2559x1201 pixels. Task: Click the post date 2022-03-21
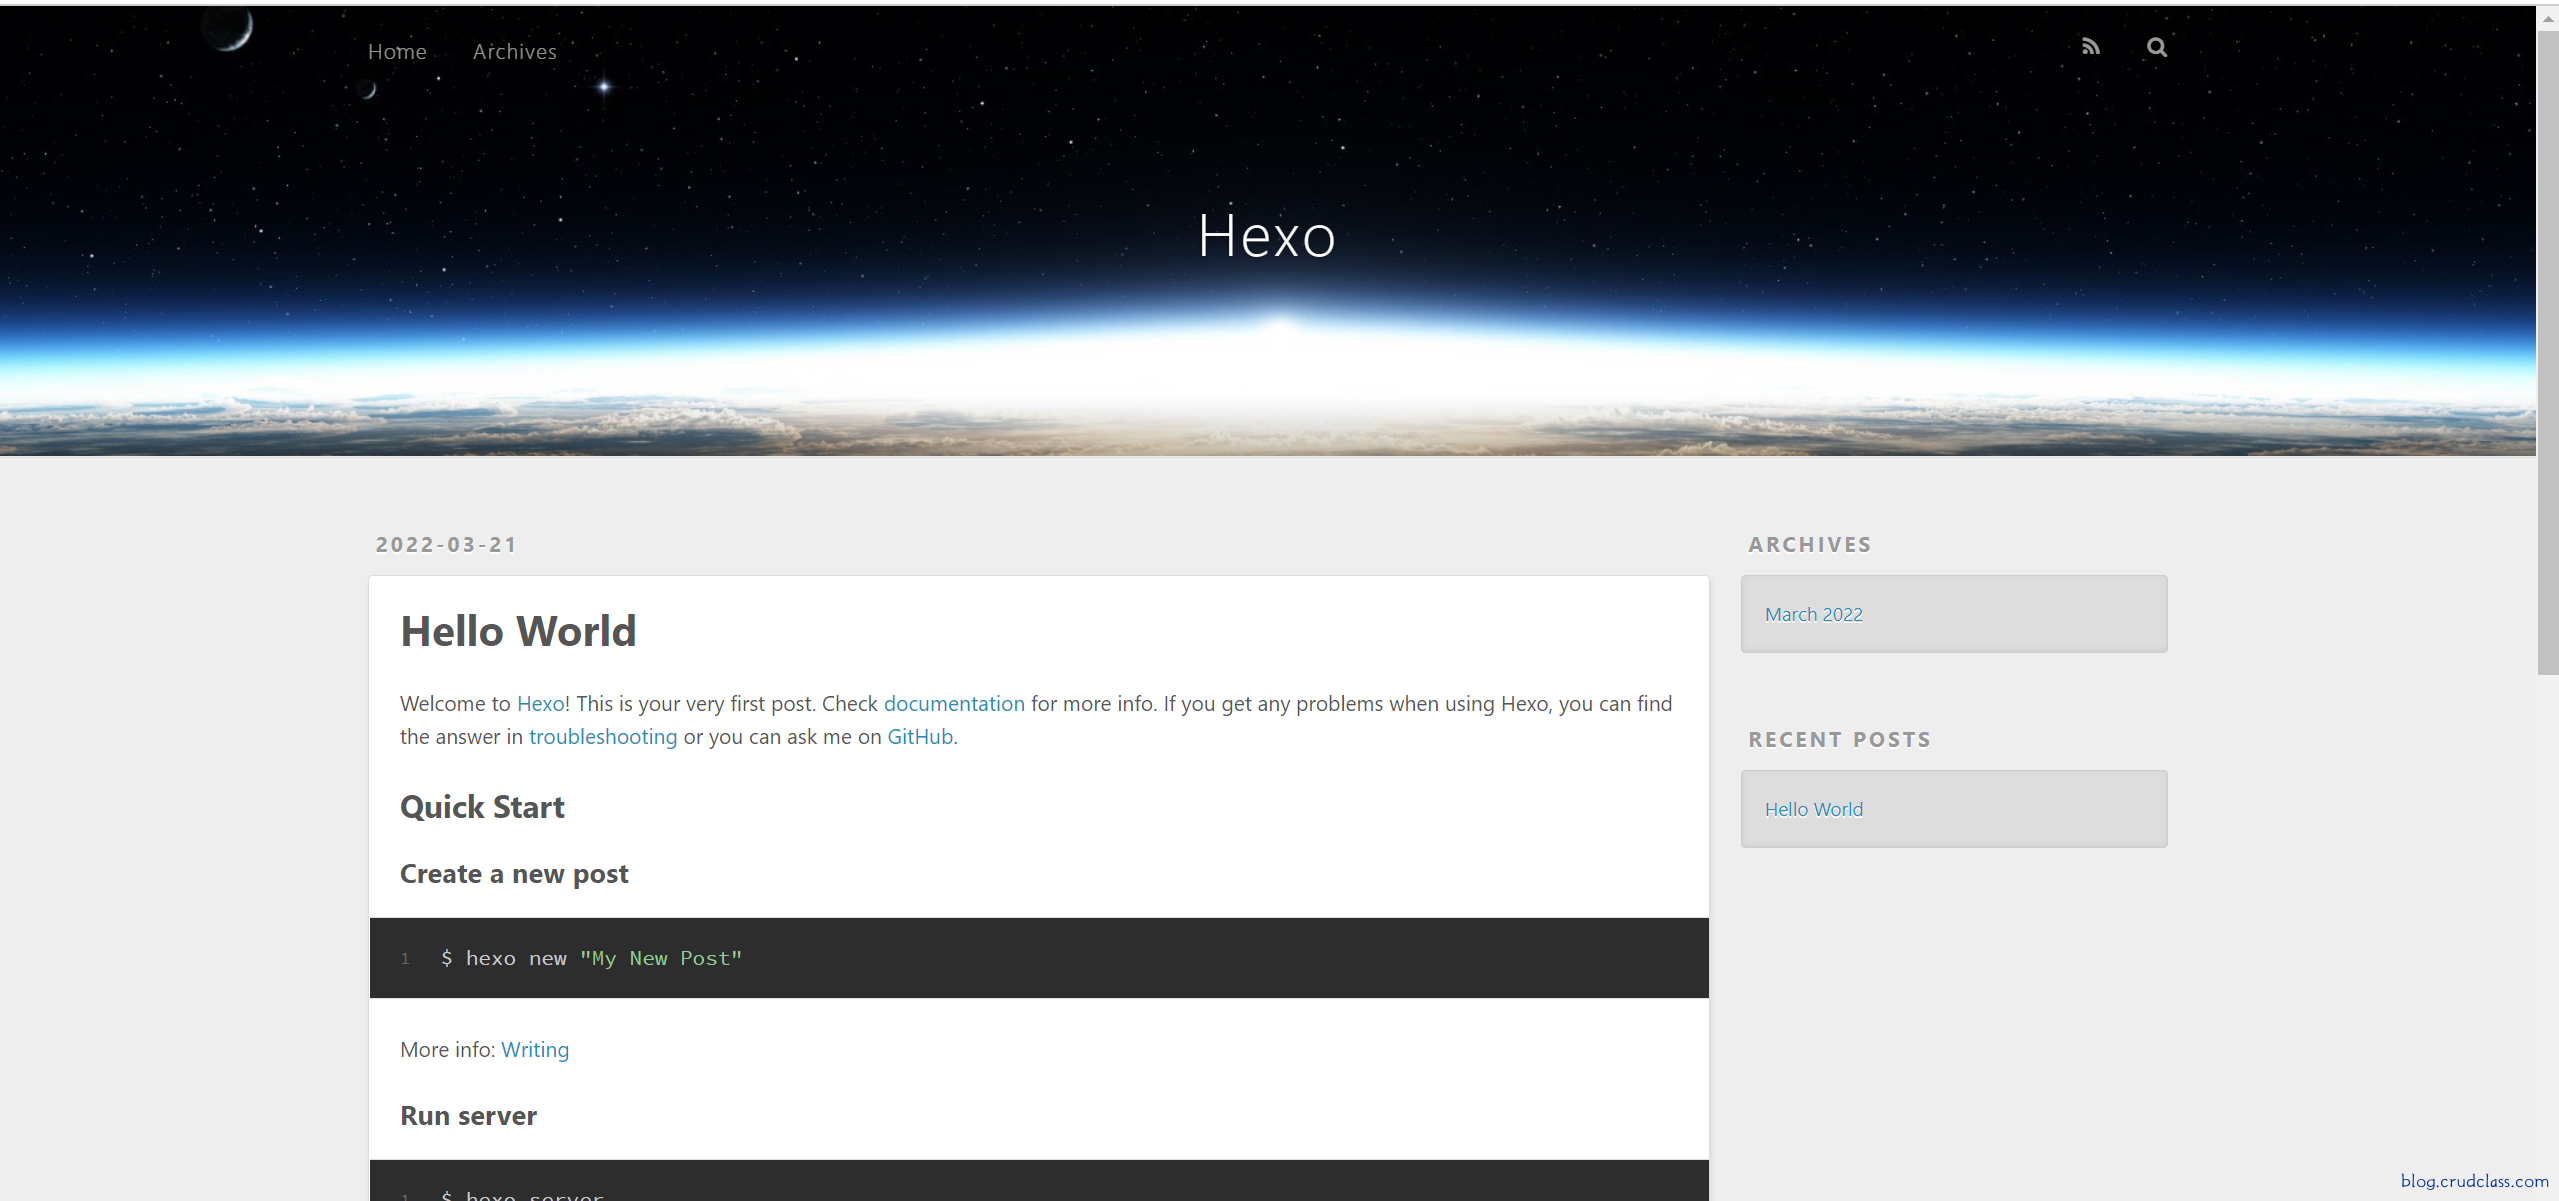[x=446, y=544]
